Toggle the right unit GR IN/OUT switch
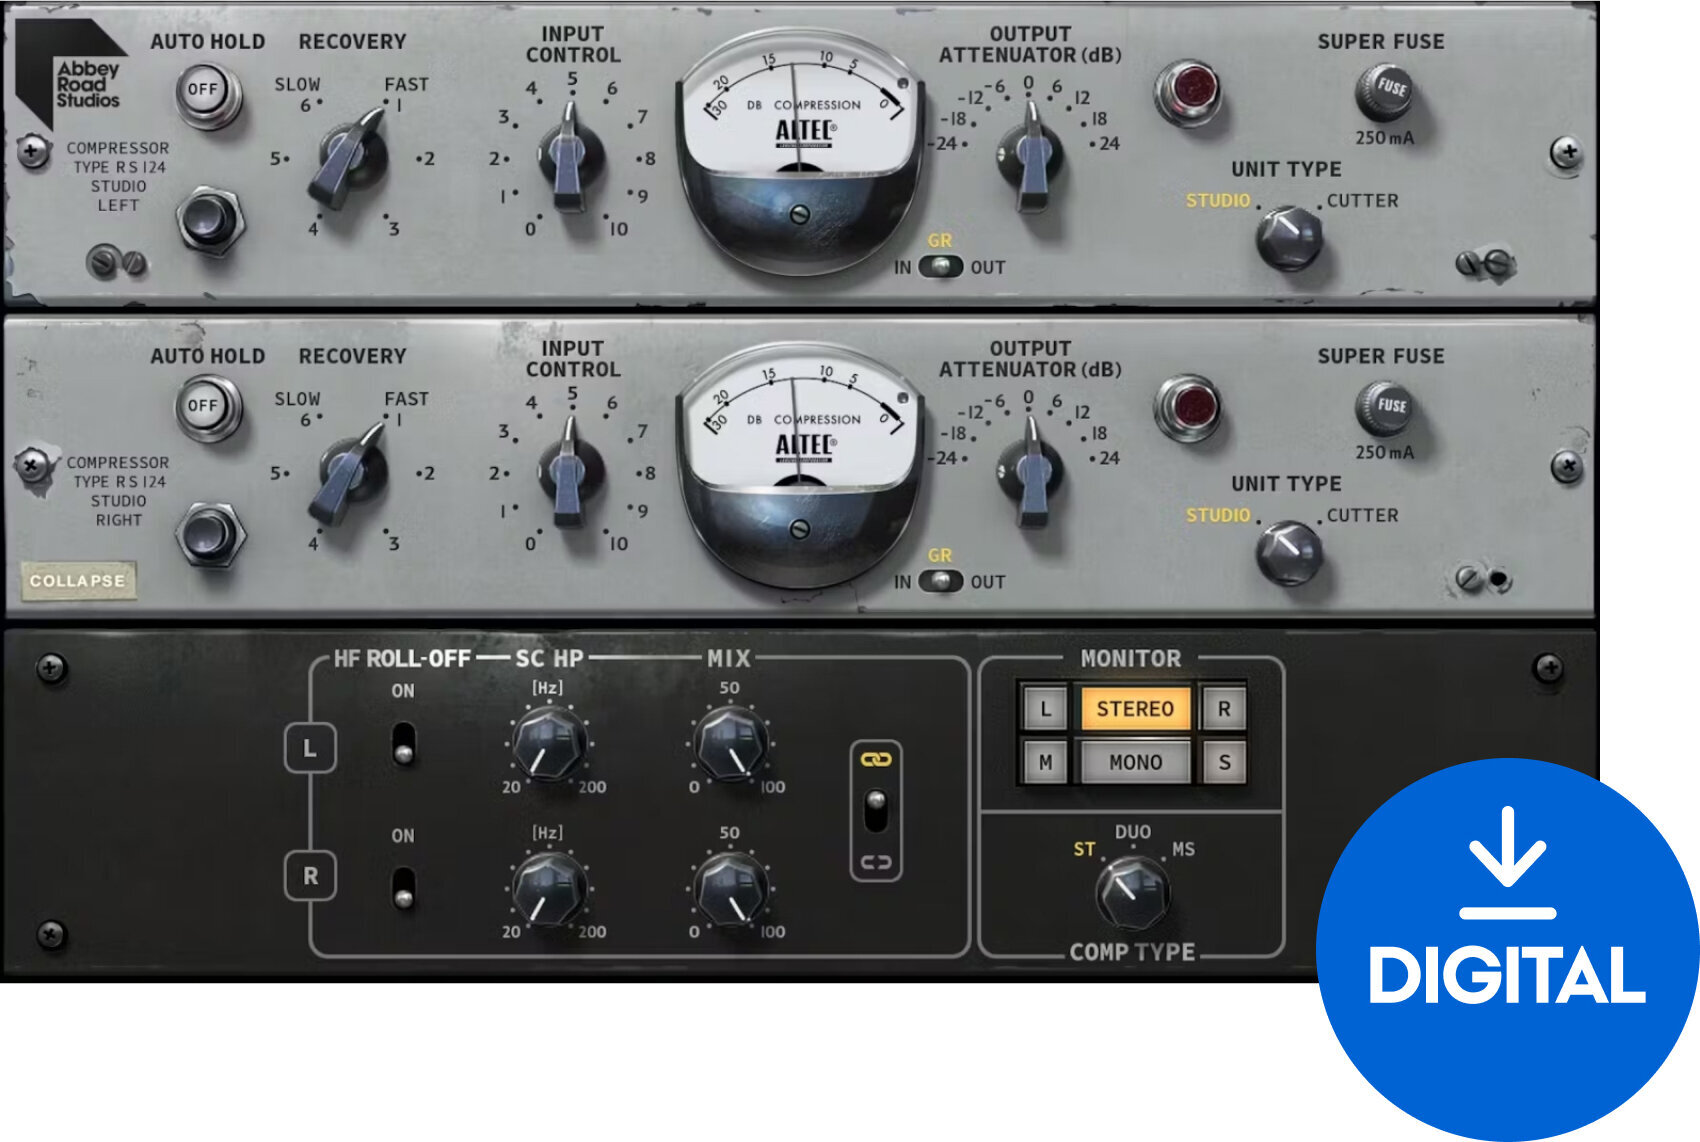Image resolution: width=1700 pixels, height=1142 pixels. coord(940,582)
